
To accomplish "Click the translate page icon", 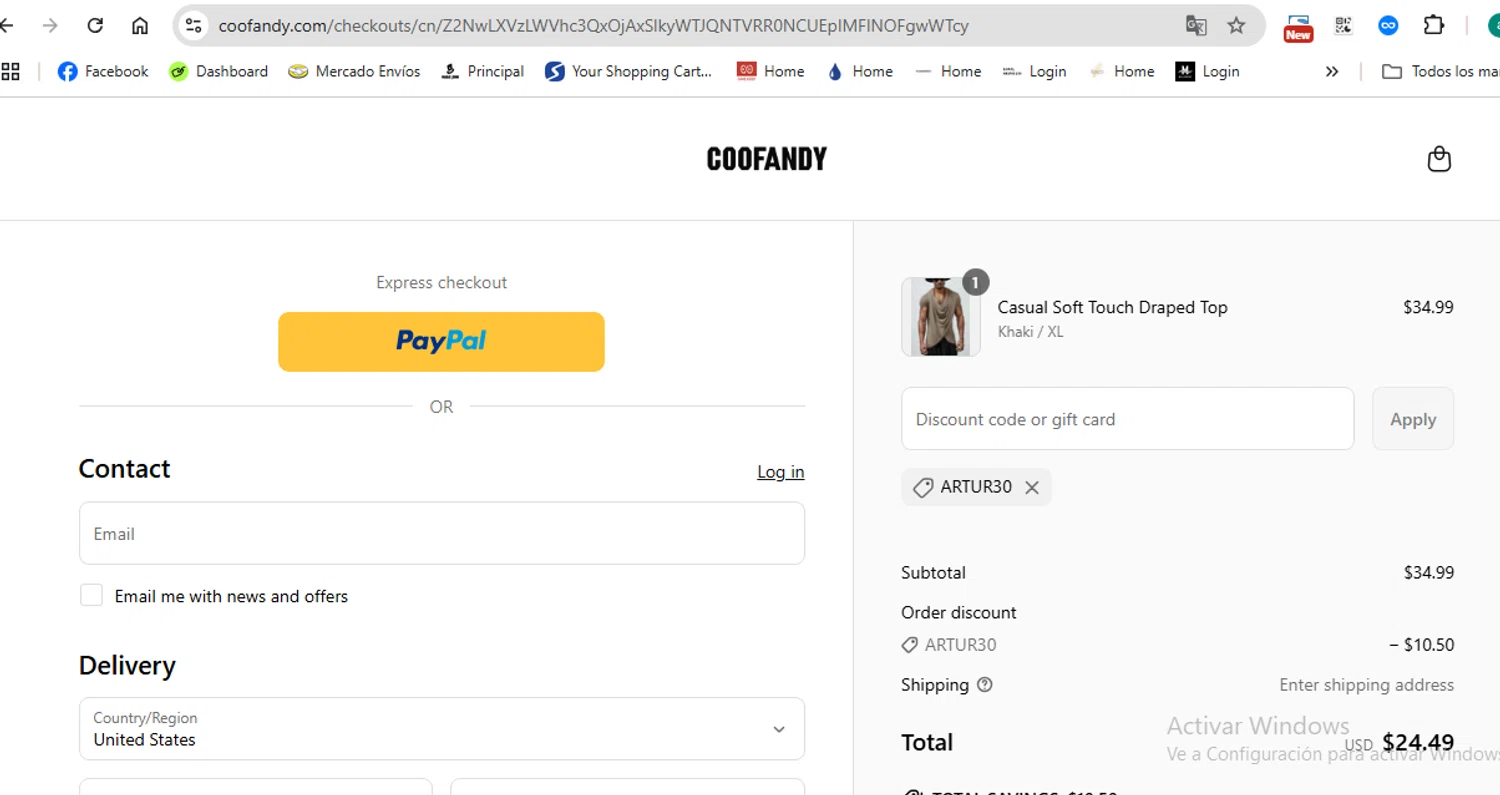I will click(x=1196, y=26).
